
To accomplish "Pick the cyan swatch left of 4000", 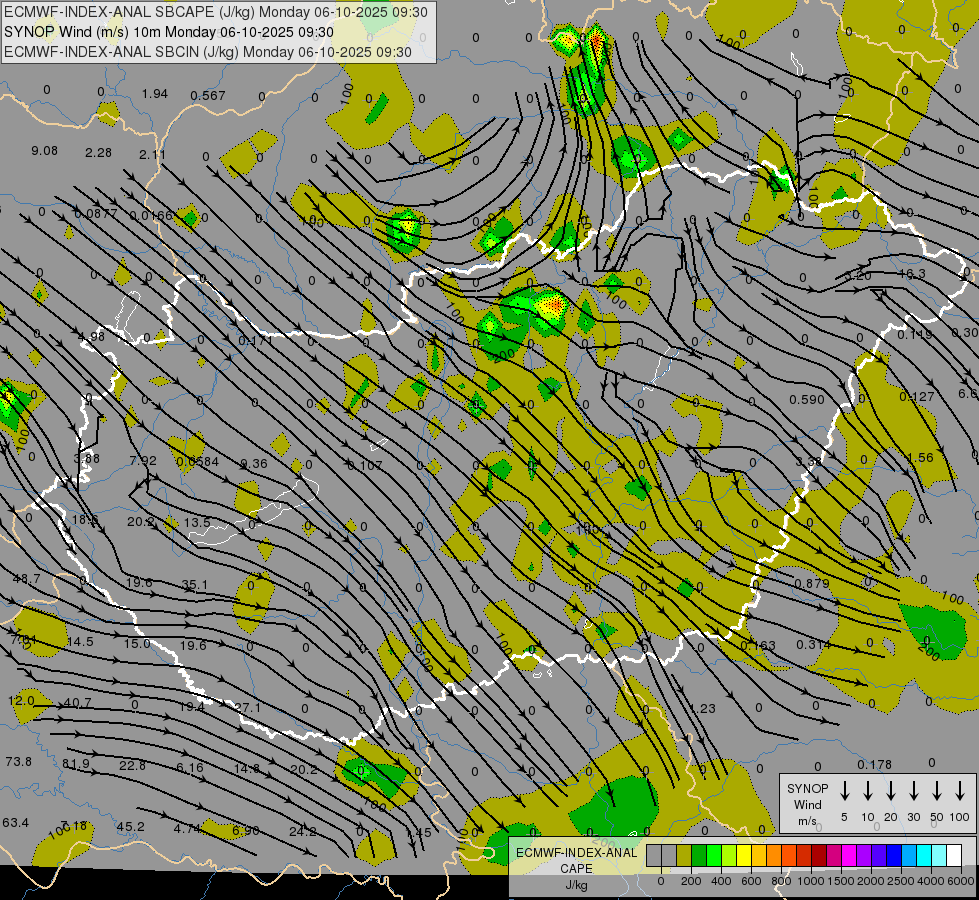I will [x=923, y=855].
